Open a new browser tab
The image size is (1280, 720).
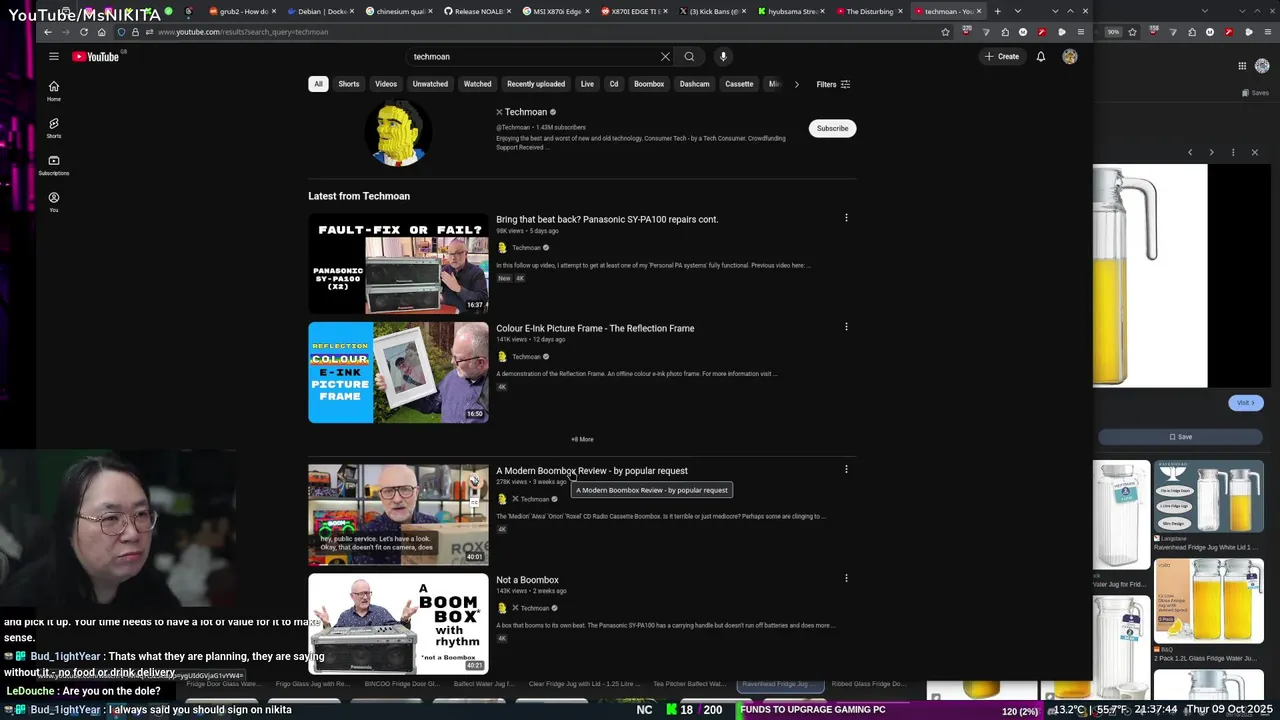point(997,11)
